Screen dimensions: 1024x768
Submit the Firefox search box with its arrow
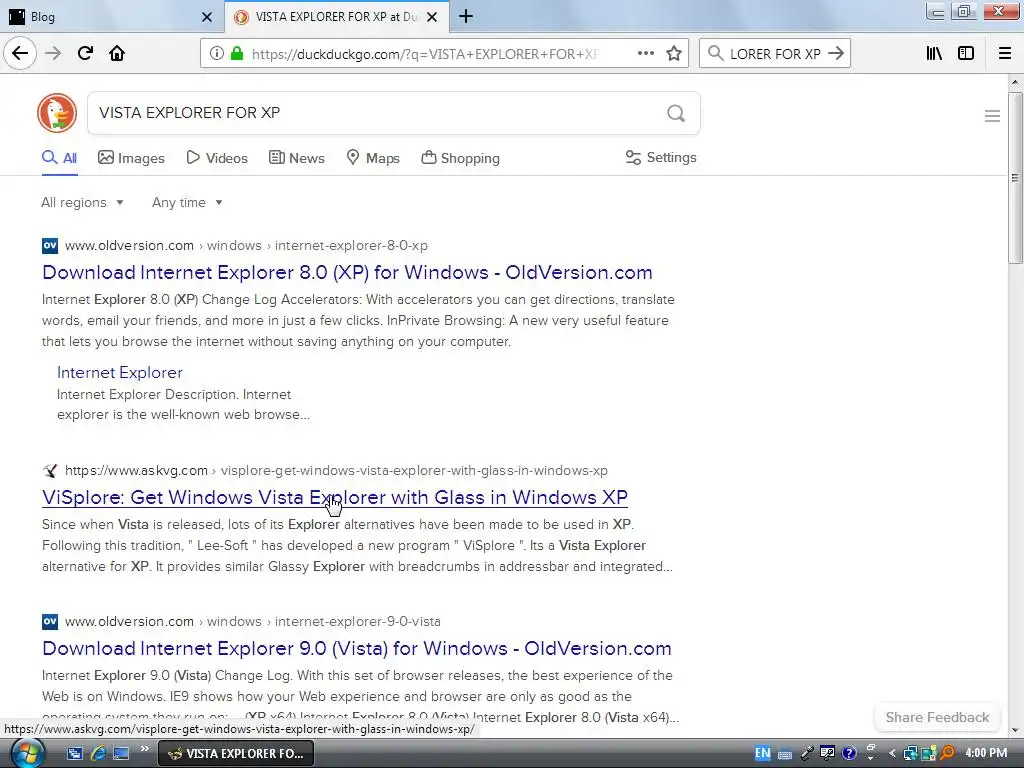pyautogui.click(x=836, y=54)
